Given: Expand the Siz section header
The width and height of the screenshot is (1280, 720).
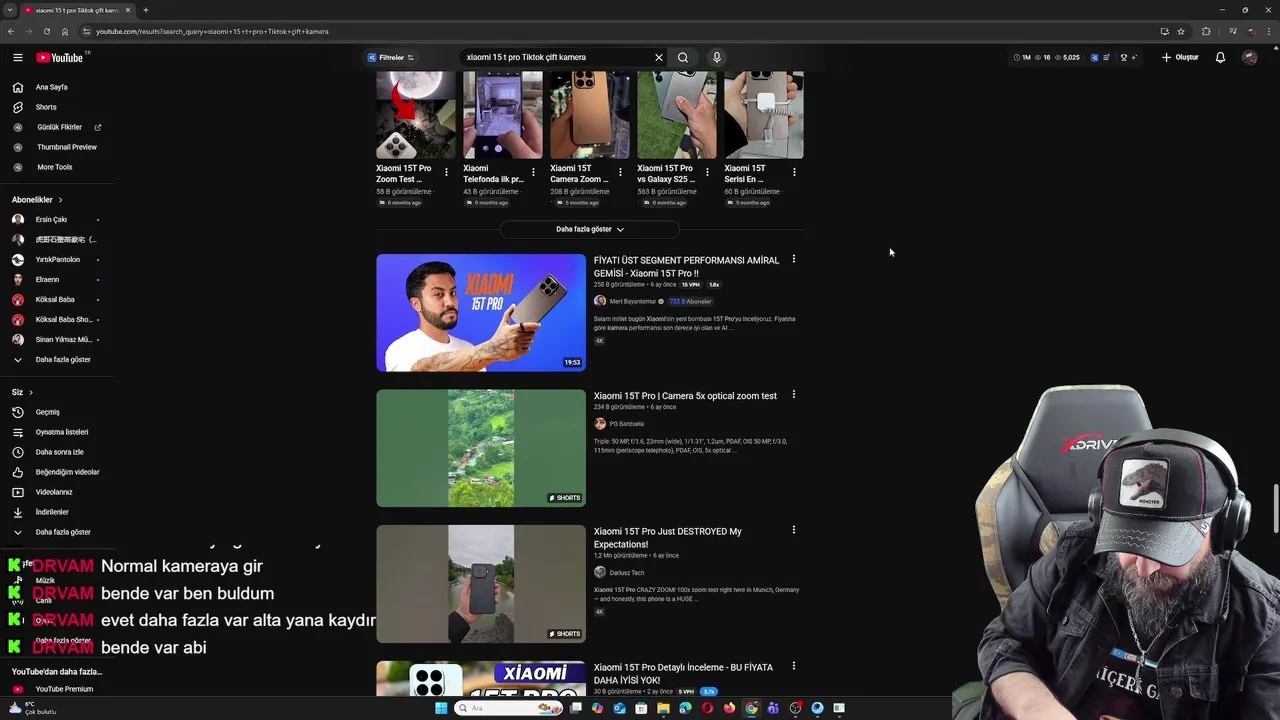Looking at the screenshot, I should pyautogui.click(x=22, y=392).
